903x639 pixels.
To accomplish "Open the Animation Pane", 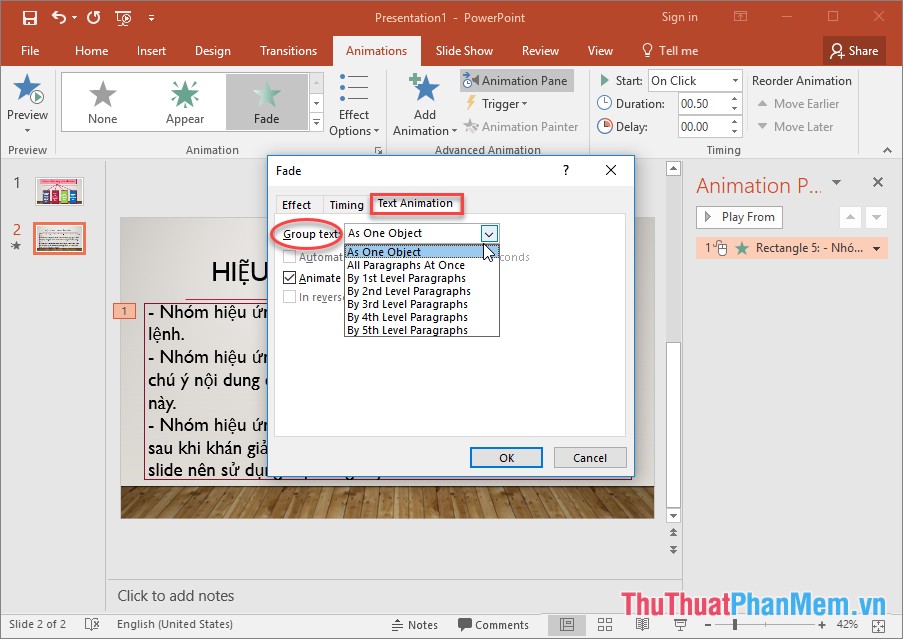I will point(516,80).
